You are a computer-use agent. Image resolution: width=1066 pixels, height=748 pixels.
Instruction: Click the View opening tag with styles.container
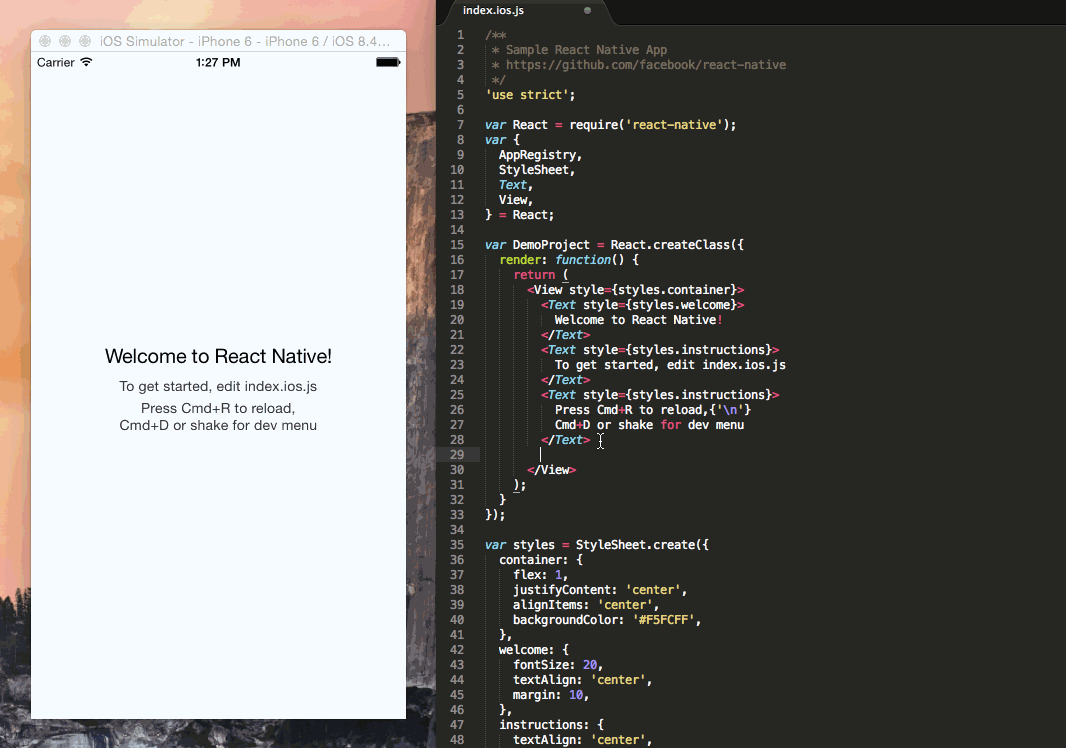pos(636,290)
